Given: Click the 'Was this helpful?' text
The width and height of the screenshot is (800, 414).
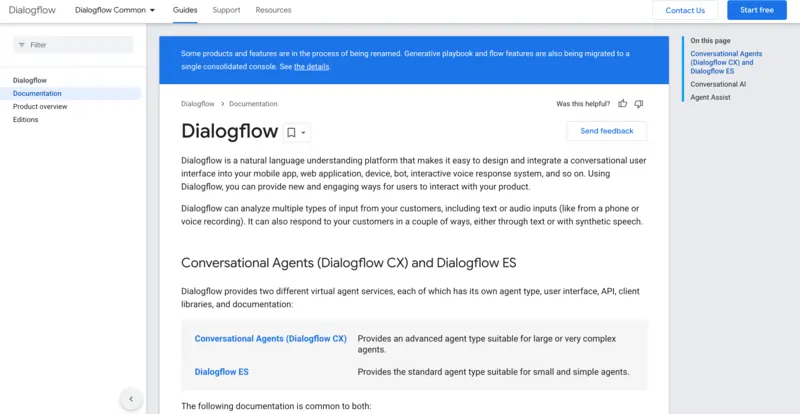Looking at the screenshot, I should pos(583,104).
